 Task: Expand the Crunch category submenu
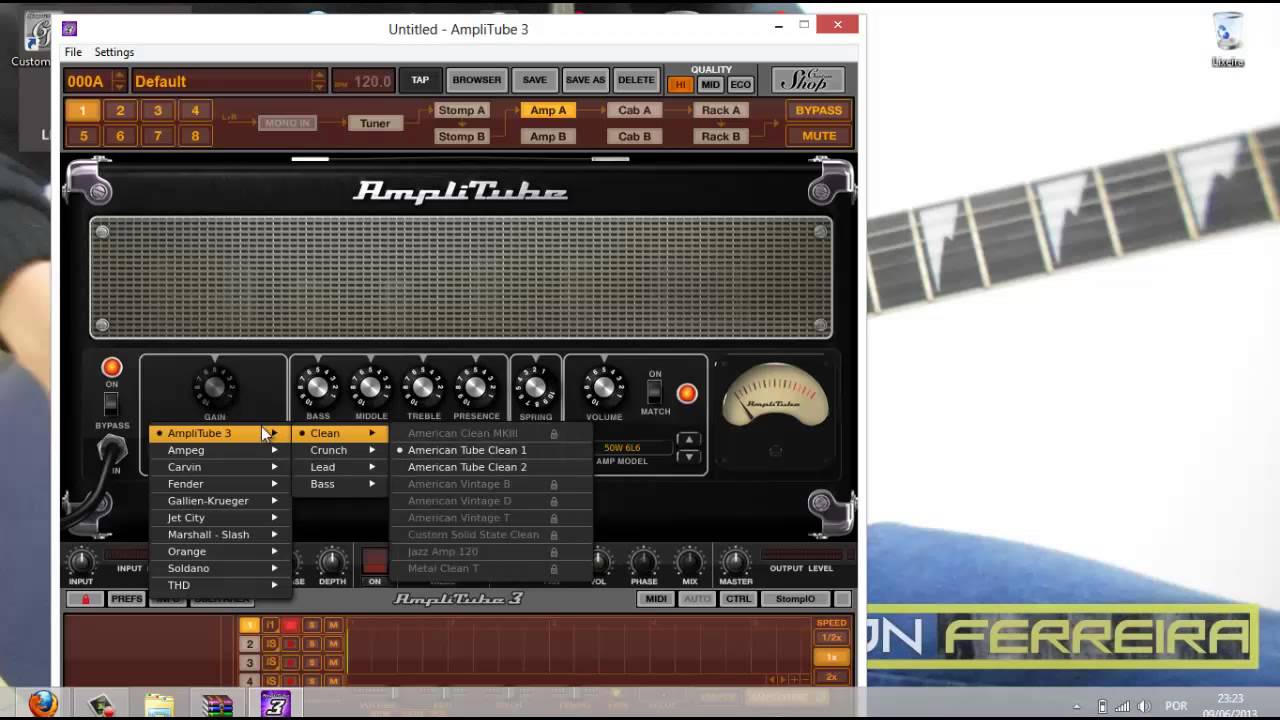click(340, 450)
